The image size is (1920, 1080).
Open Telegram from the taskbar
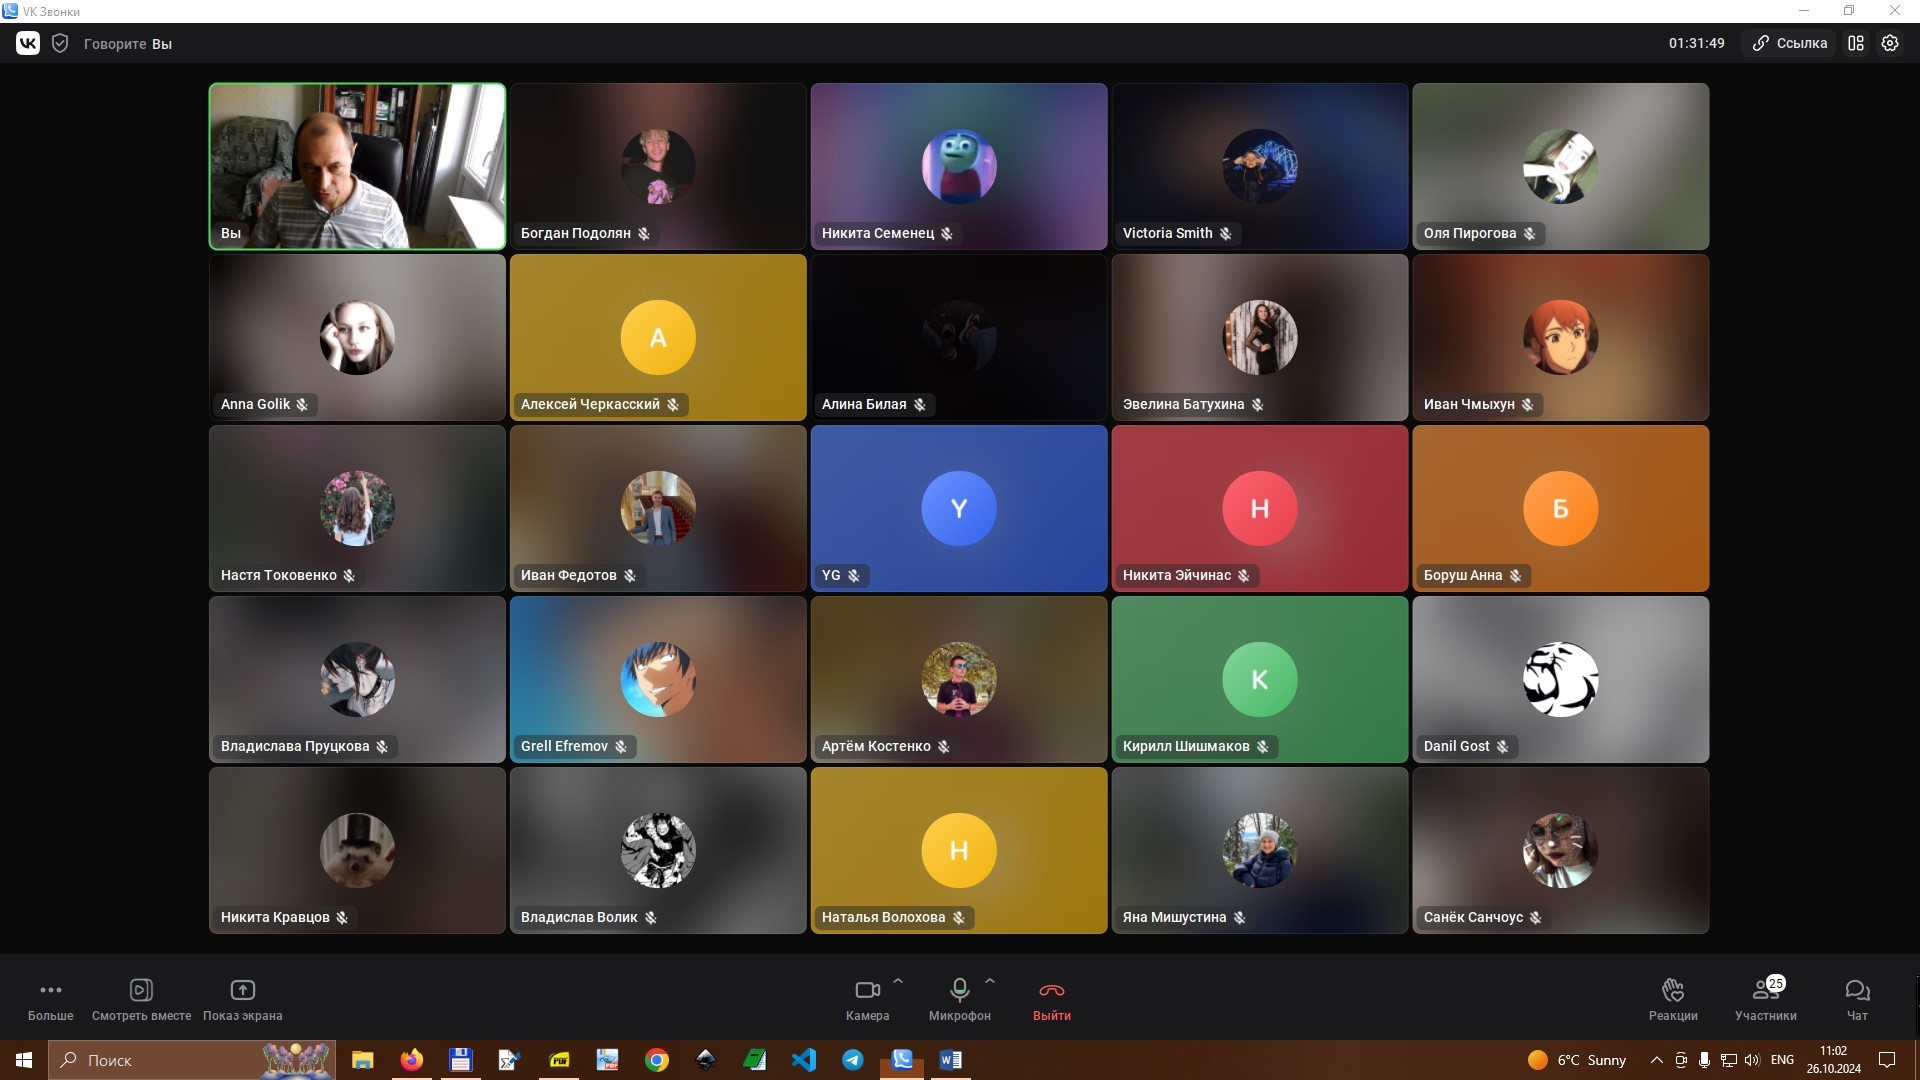click(x=853, y=1060)
